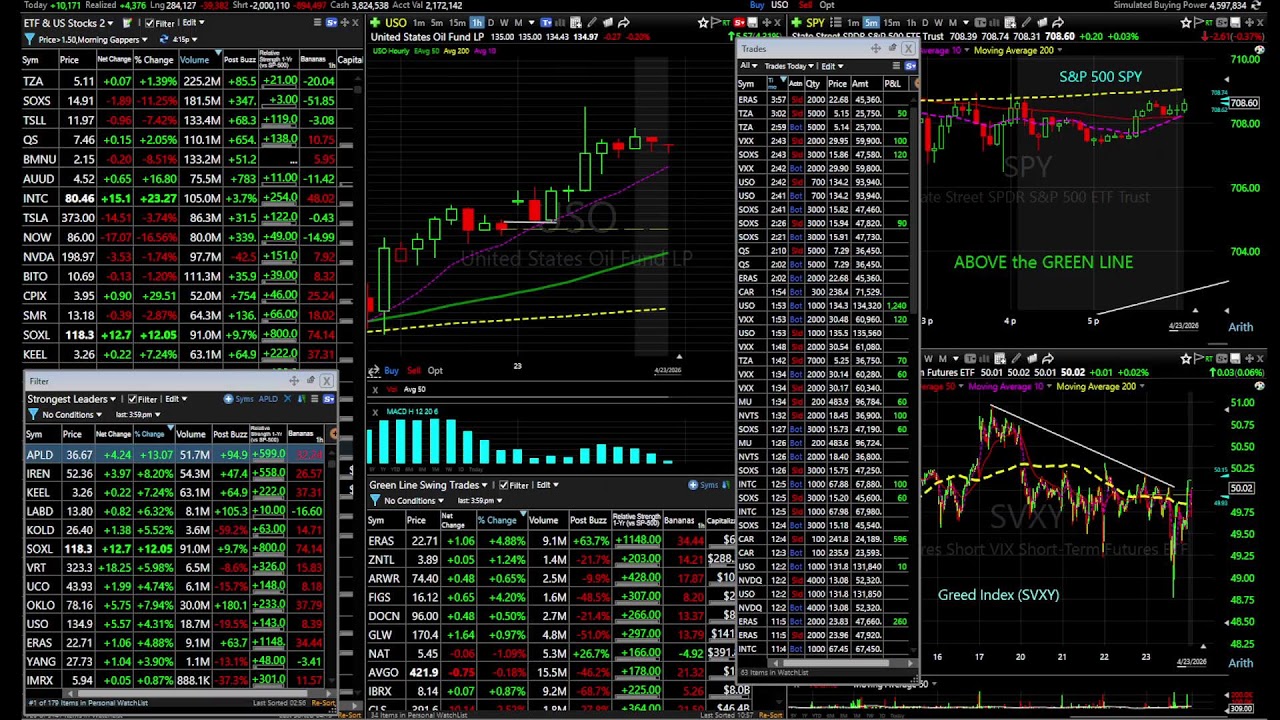Select the D timeframe on SPY chart
The image size is (1280, 720).
(x=925, y=23)
